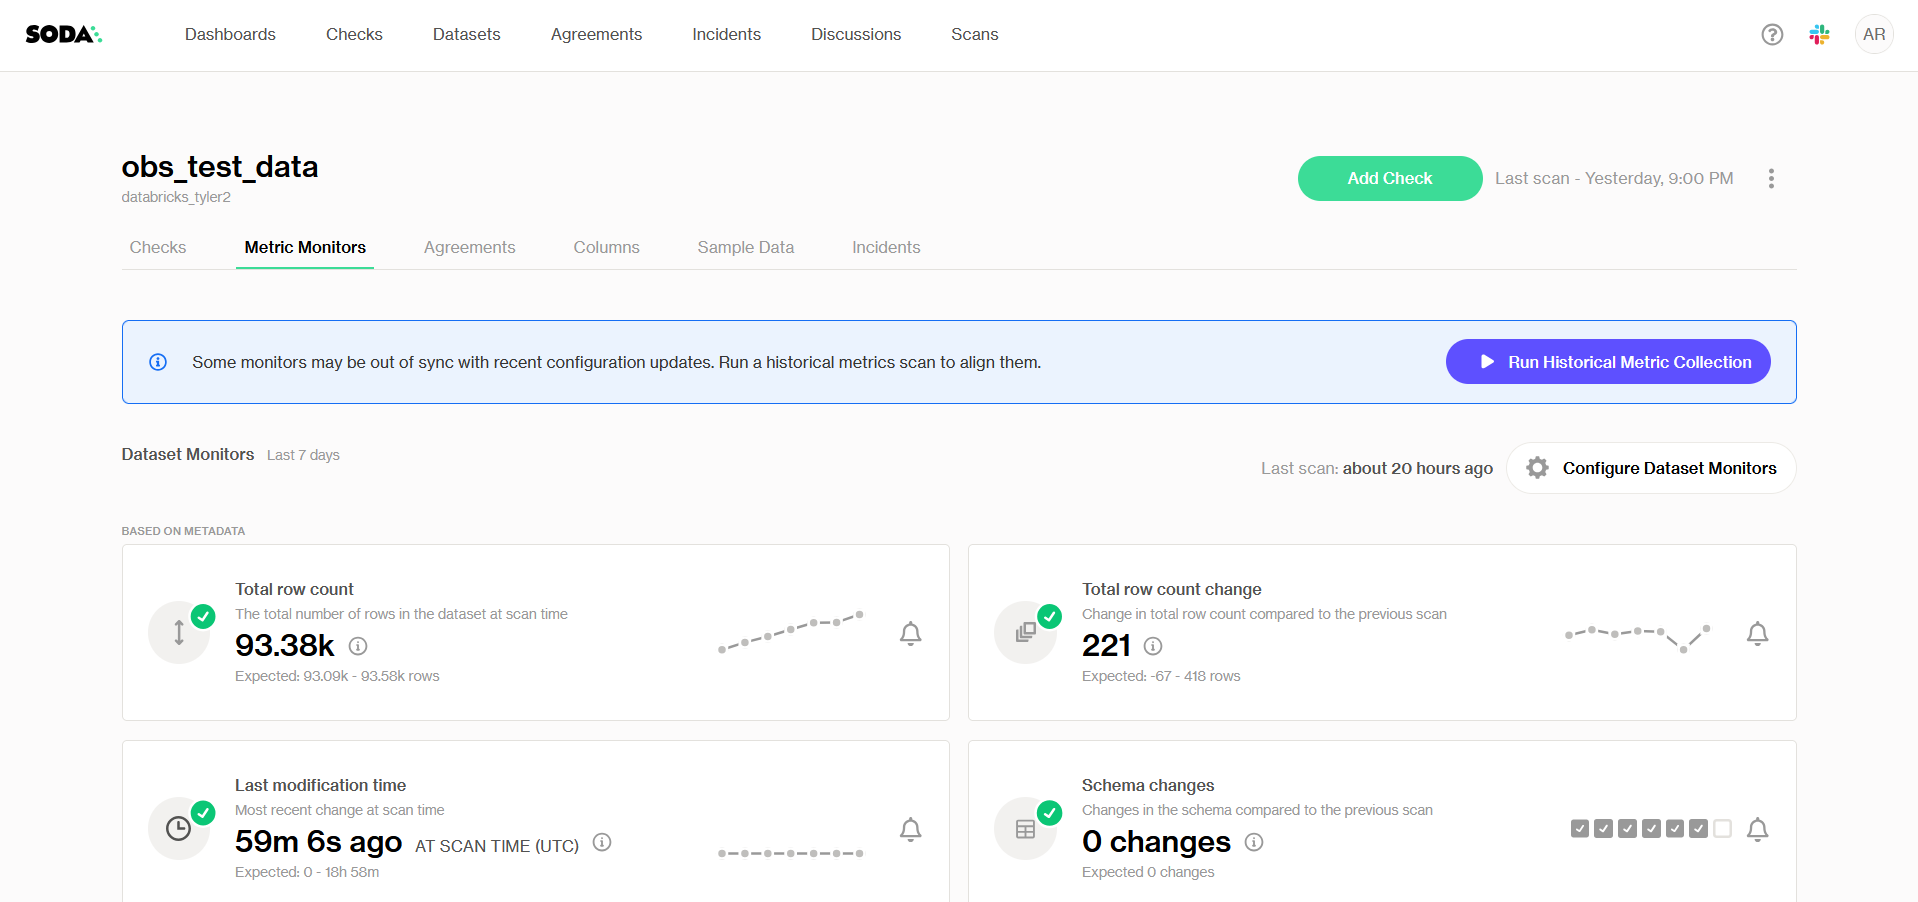Image resolution: width=1918 pixels, height=902 pixels.
Task: Show info for AT SCAN TIME (UTC)
Action: (x=602, y=842)
